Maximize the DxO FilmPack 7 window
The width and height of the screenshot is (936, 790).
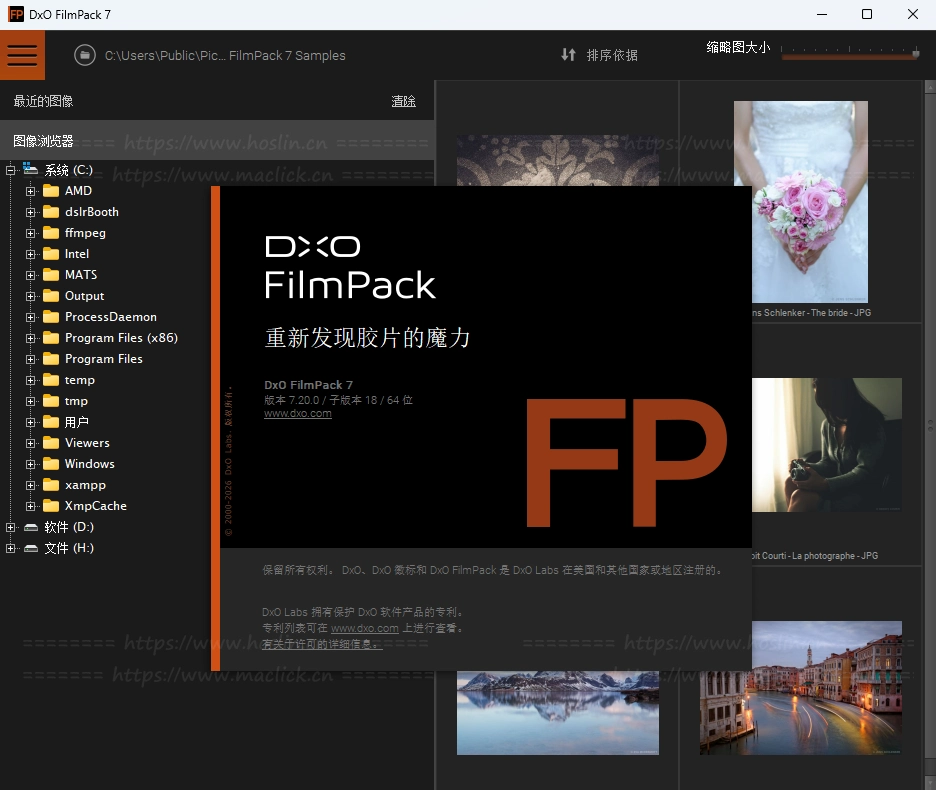point(867,14)
